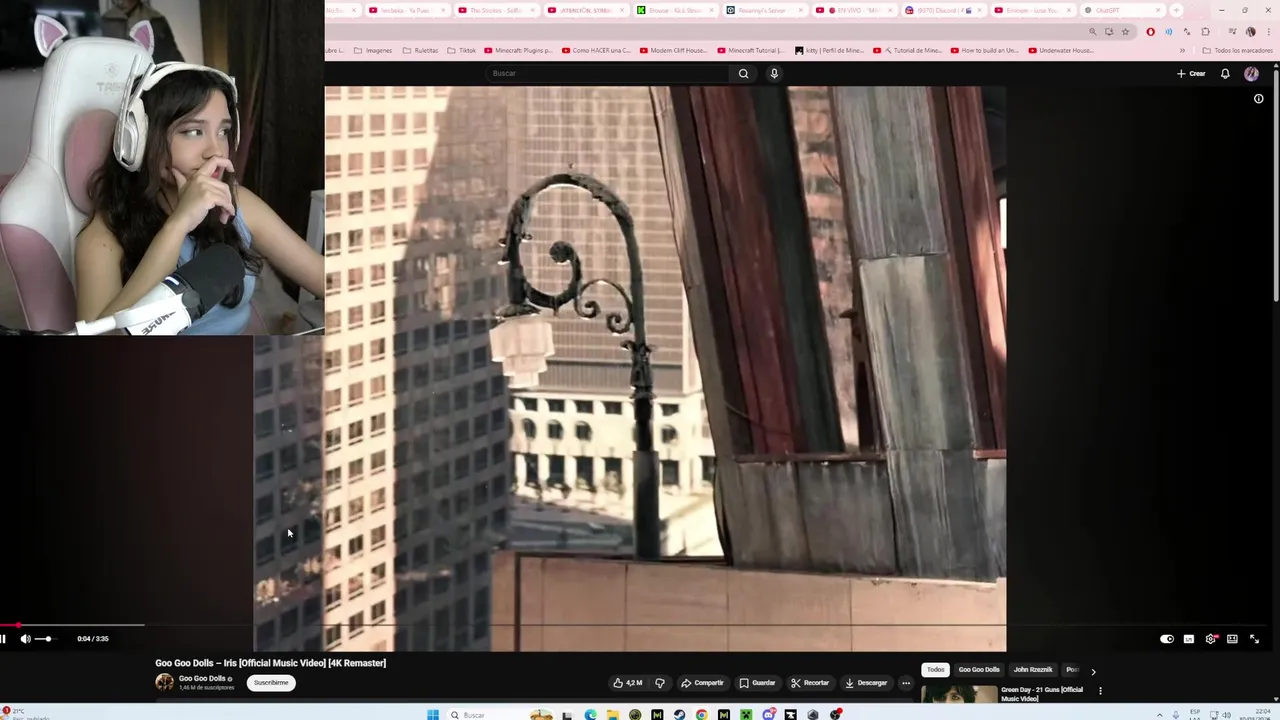
Task: Click the Recortar clip button
Action: coord(810,683)
